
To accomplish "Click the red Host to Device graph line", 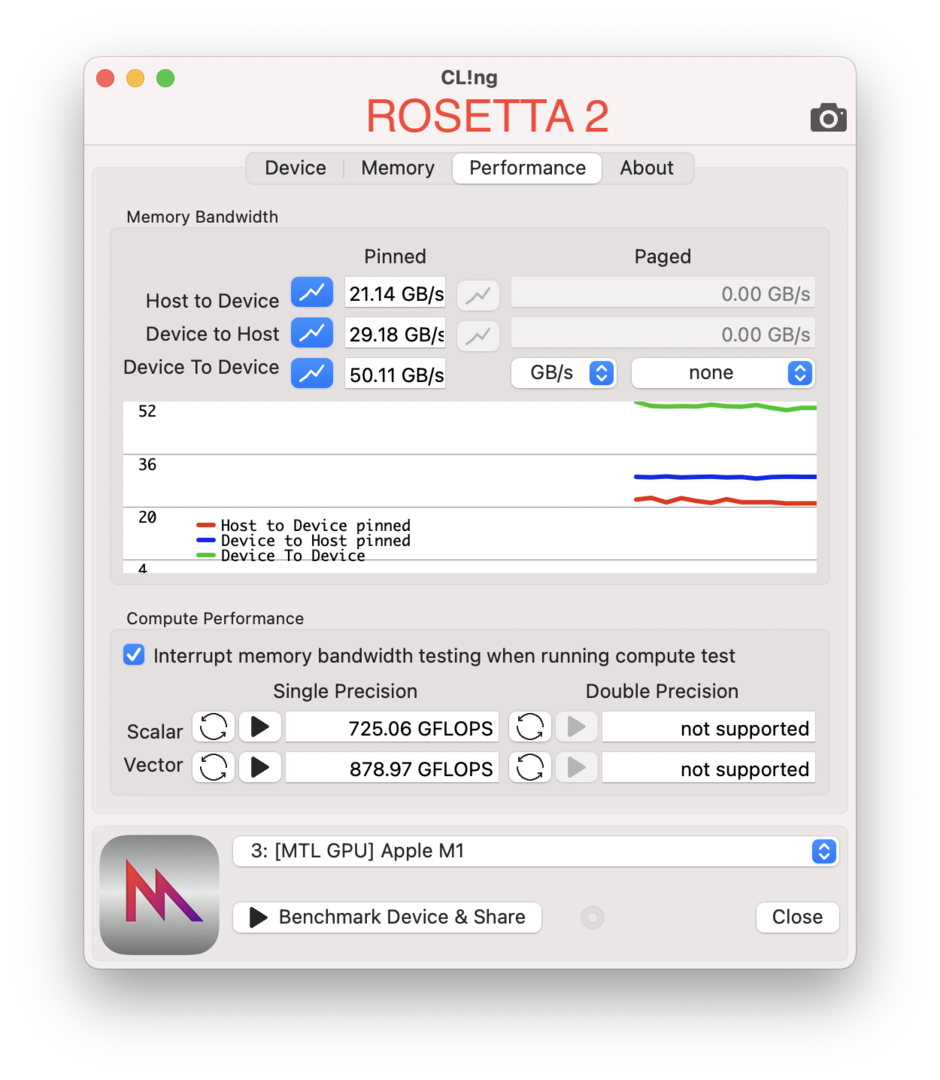I will coord(725,501).
